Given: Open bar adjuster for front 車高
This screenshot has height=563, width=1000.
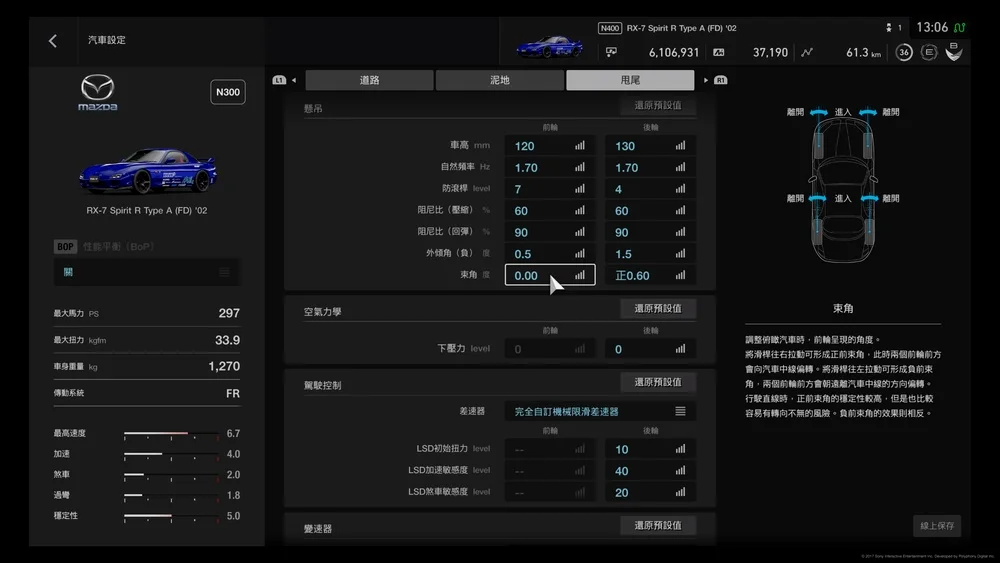Looking at the screenshot, I should point(579,146).
